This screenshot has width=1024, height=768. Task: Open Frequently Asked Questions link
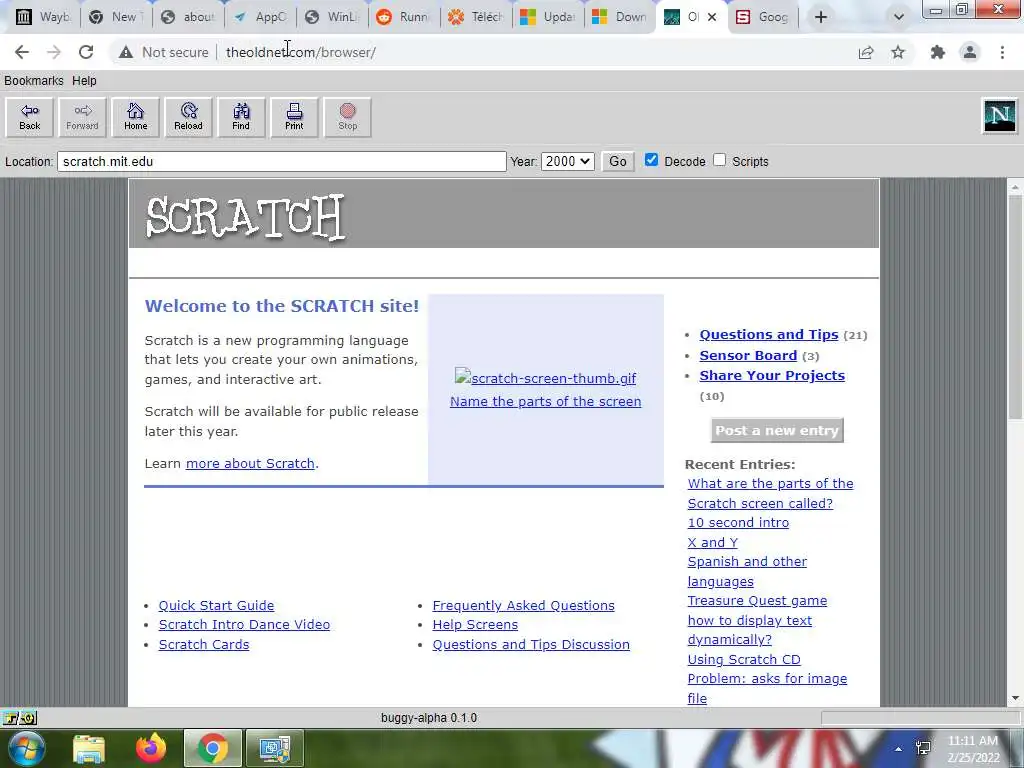(x=523, y=605)
